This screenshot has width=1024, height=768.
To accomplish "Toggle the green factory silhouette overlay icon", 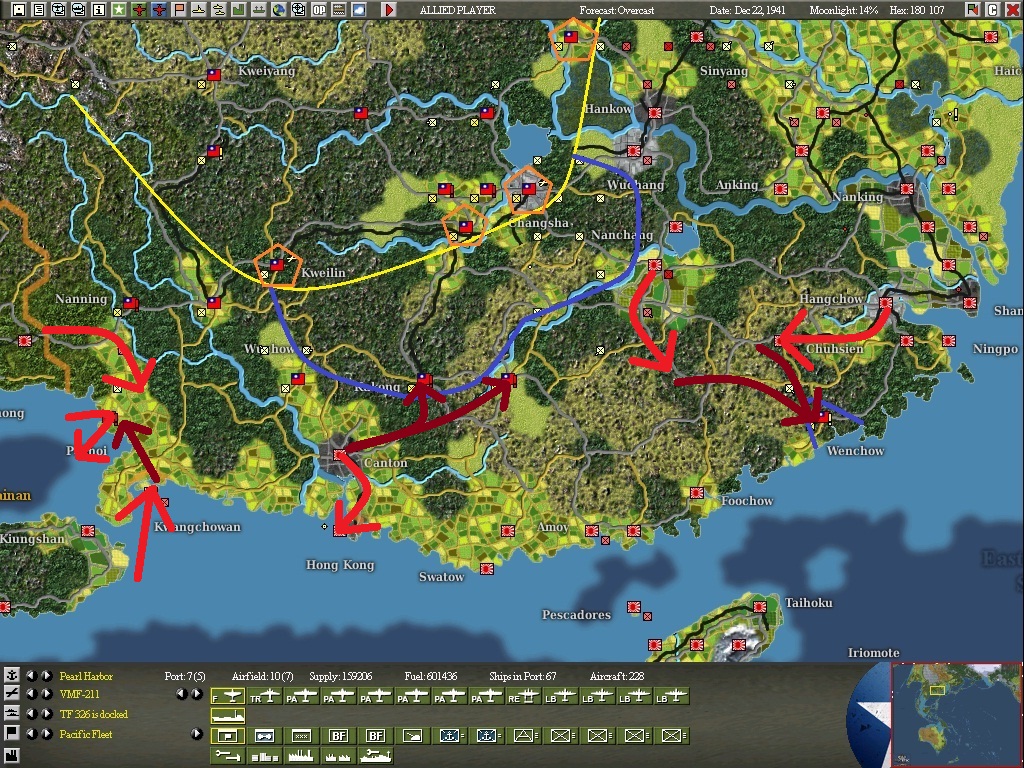I will coord(238,10).
